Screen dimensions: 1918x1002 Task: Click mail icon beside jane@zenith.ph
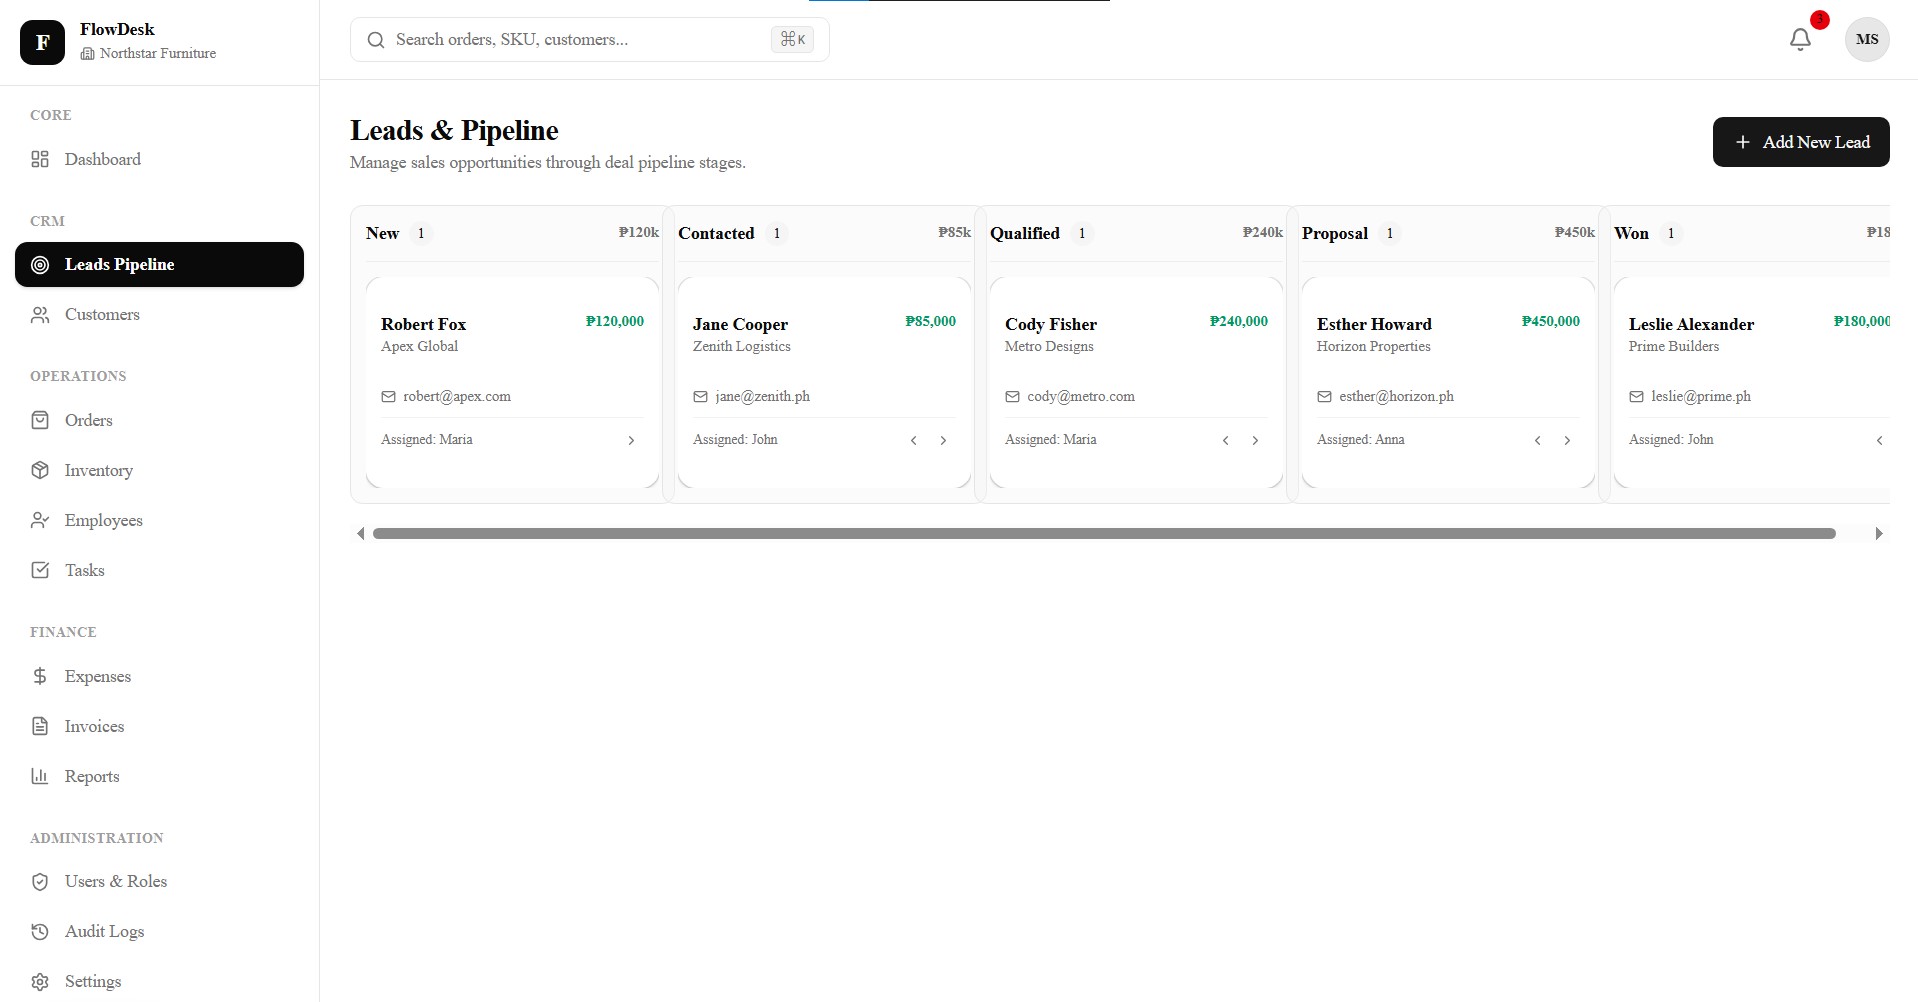tap(700, 397)
